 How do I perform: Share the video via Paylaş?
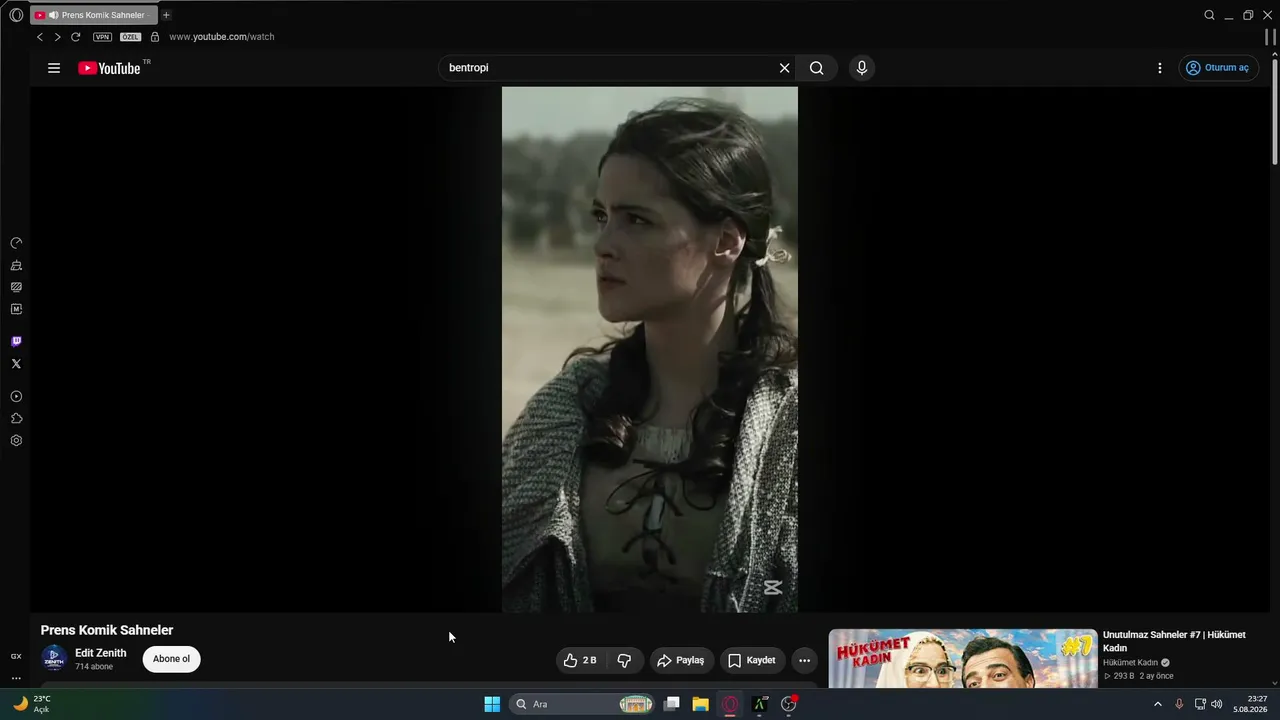coord(681,660)
